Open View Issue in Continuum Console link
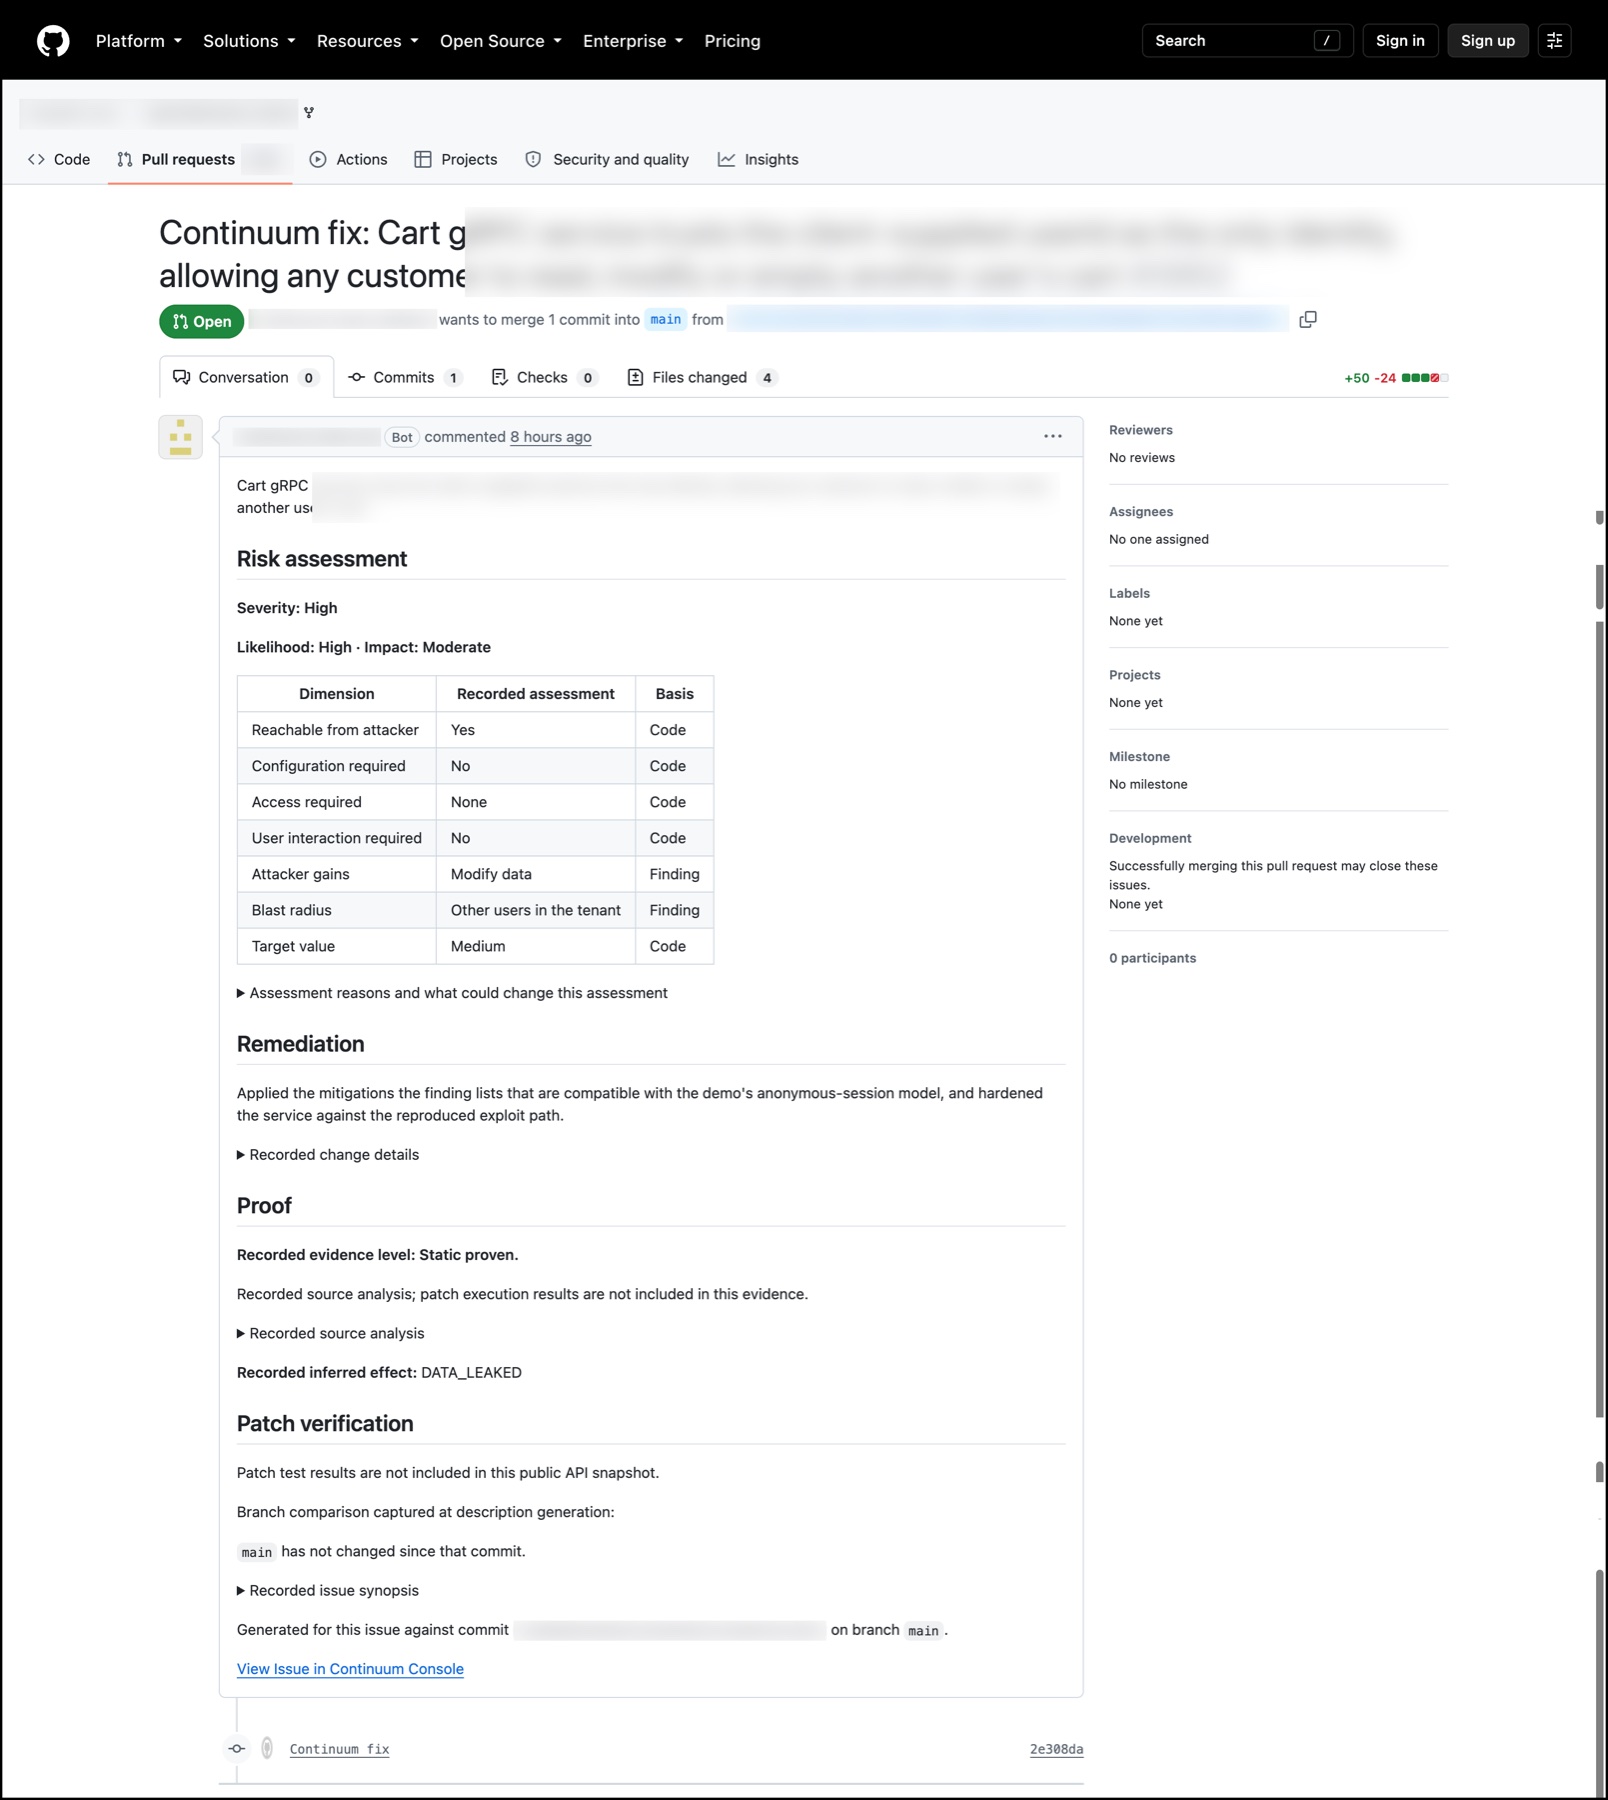 [x=350, y=1669]
